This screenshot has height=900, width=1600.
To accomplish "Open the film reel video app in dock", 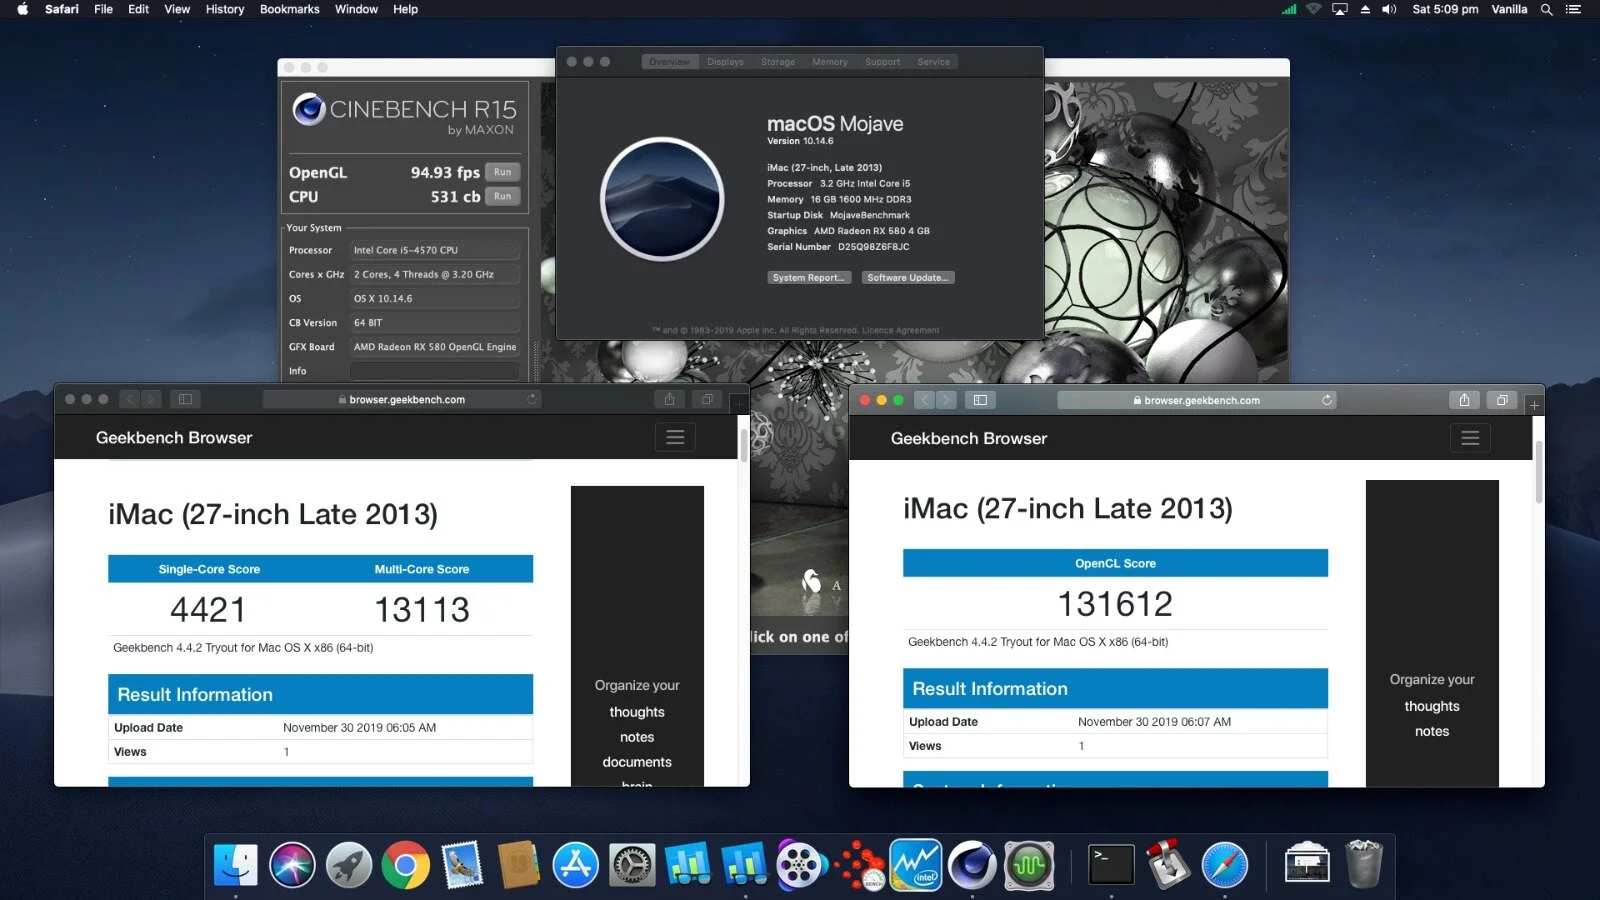I will click(x=801, y=865).
